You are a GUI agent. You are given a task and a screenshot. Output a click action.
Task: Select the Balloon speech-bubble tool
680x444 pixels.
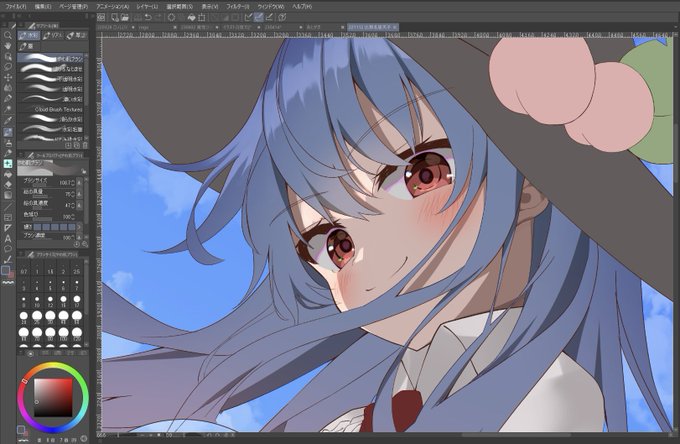point(8,249)
